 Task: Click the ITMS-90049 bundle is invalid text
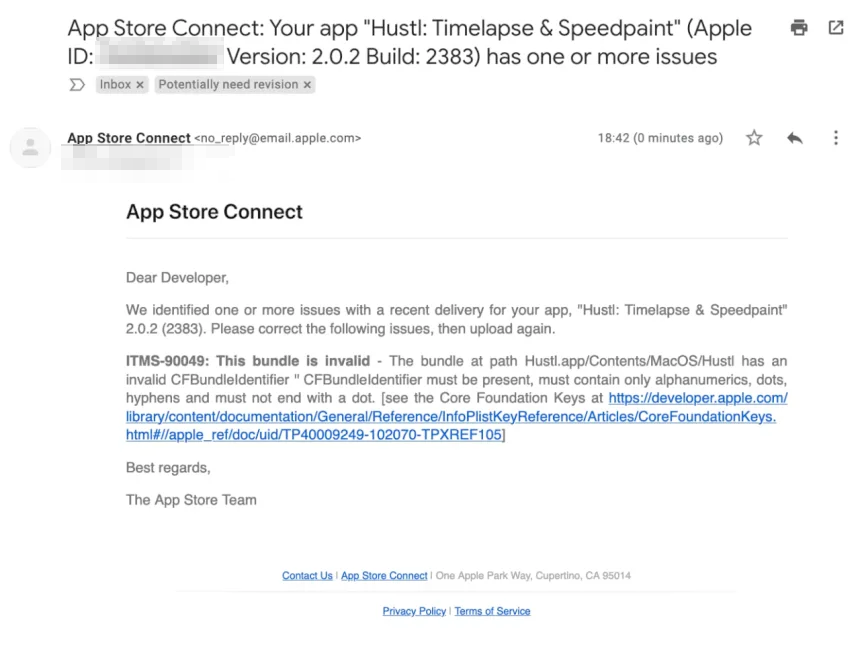click(248, 361)
